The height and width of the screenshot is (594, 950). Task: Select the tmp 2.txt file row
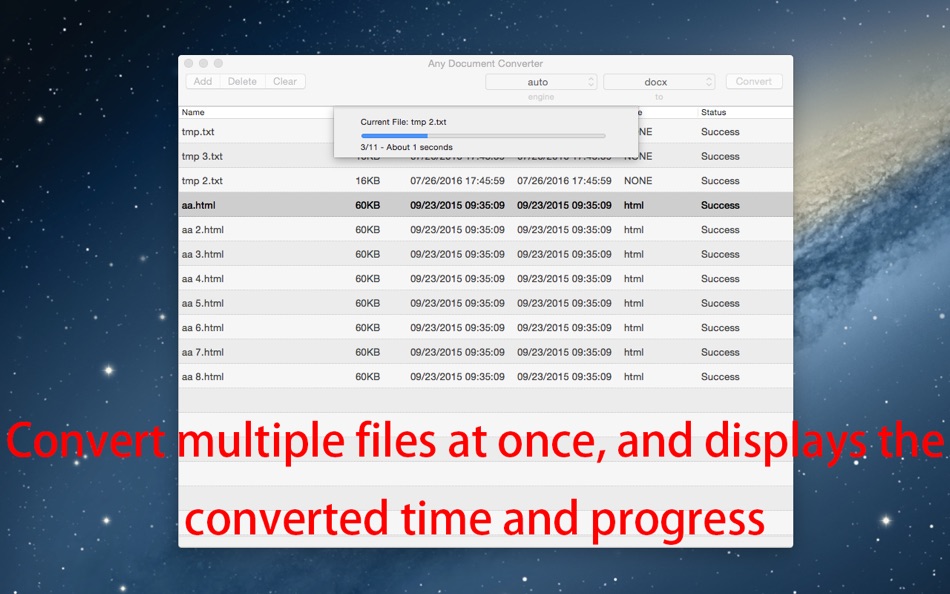485,181
